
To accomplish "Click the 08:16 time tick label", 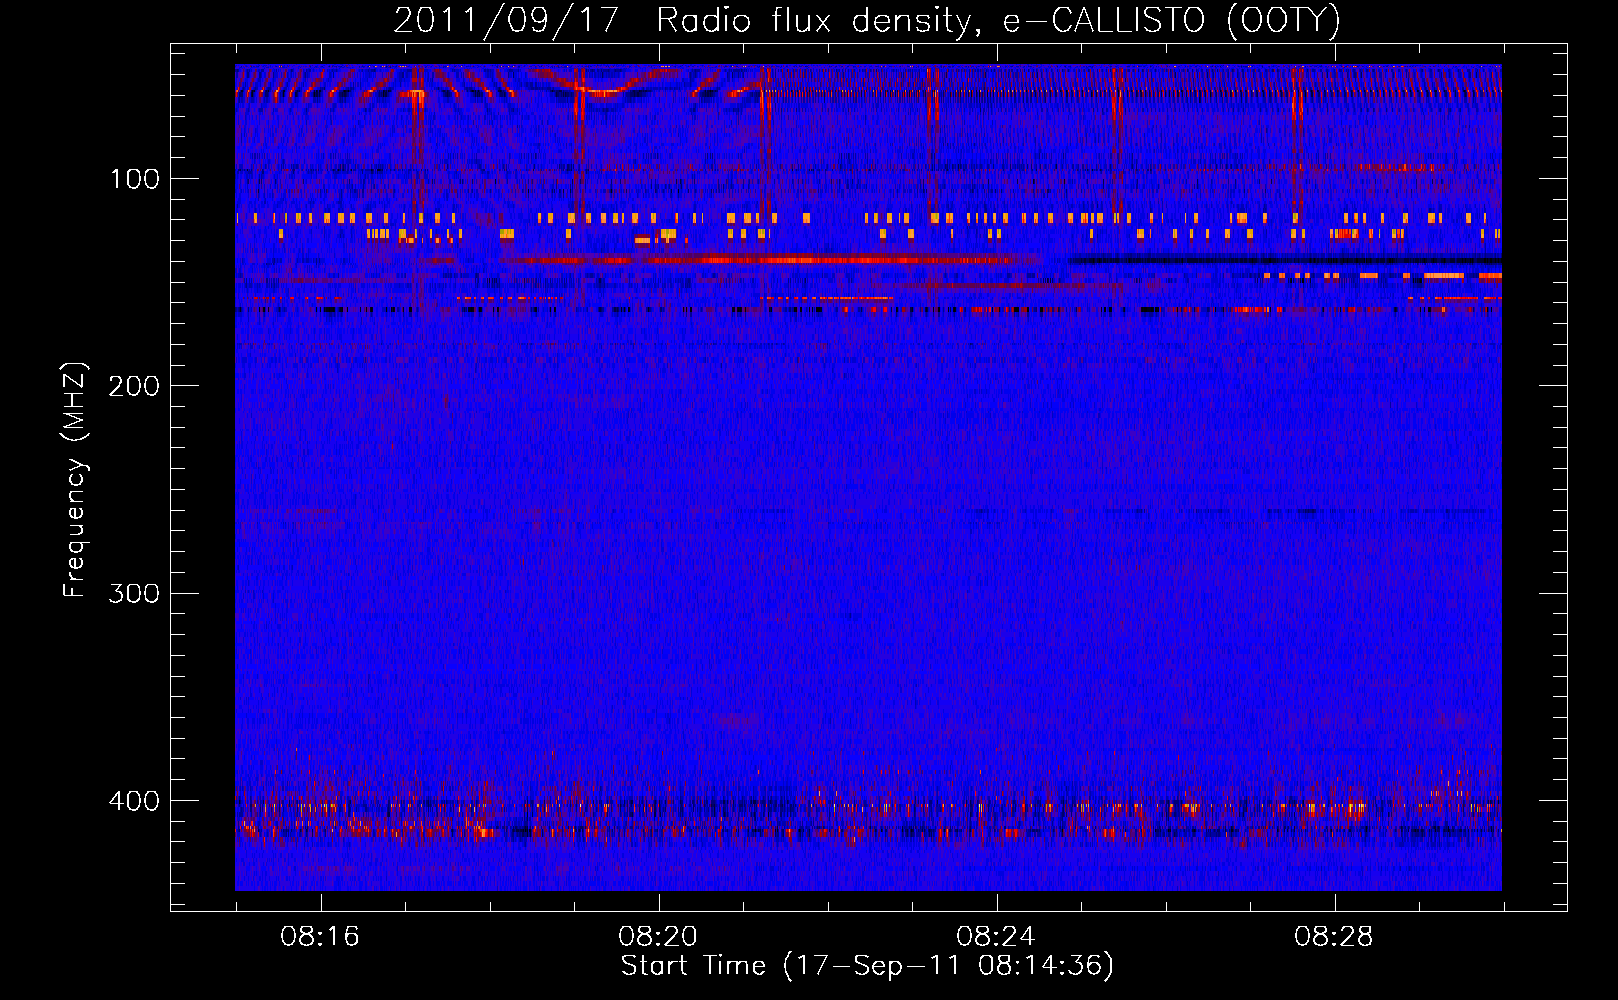I will [x=320, y=937].
